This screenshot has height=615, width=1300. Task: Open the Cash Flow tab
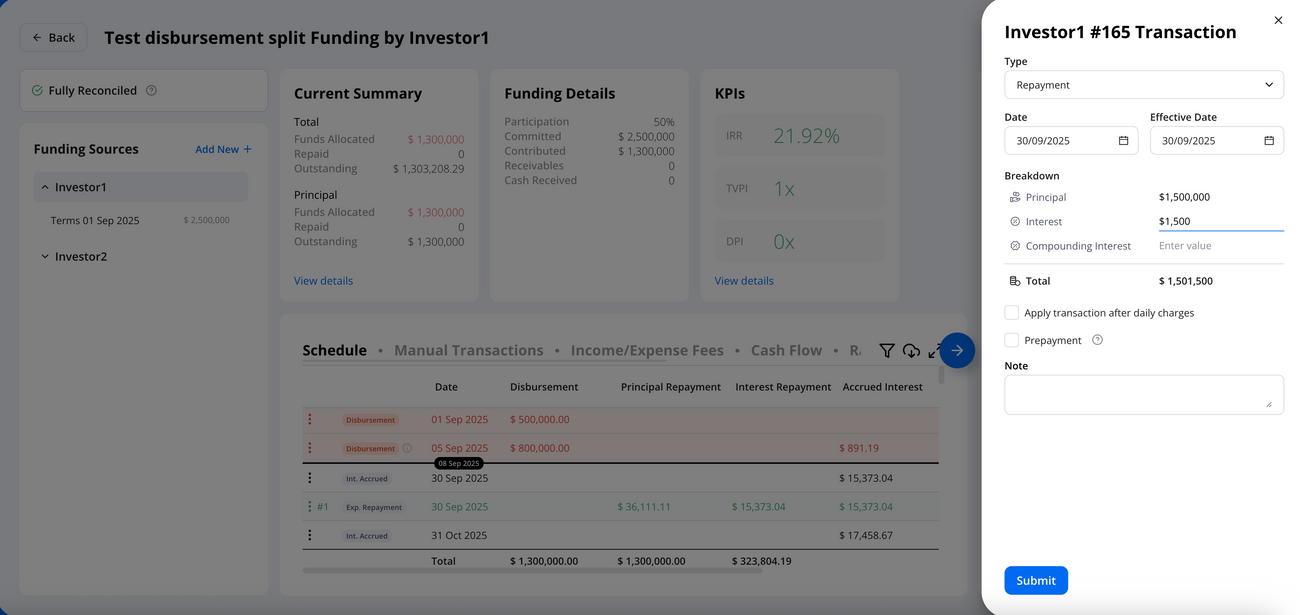tap(786, 350)
